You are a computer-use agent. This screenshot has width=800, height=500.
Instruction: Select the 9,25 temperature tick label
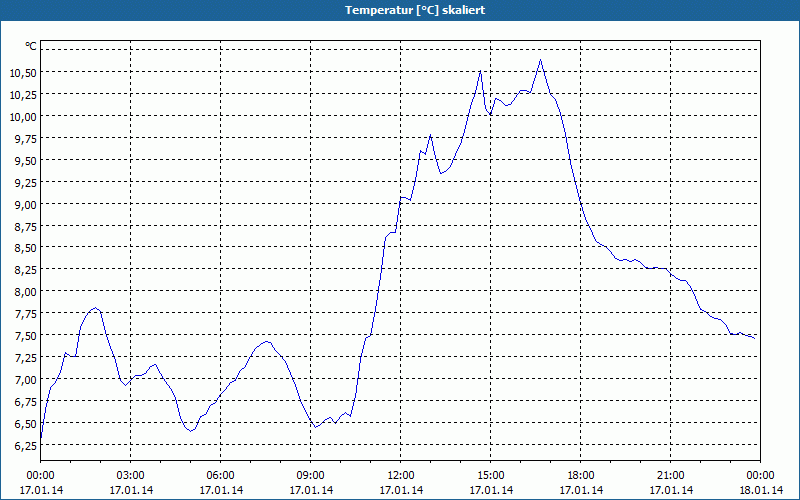[x=25, y=183]
